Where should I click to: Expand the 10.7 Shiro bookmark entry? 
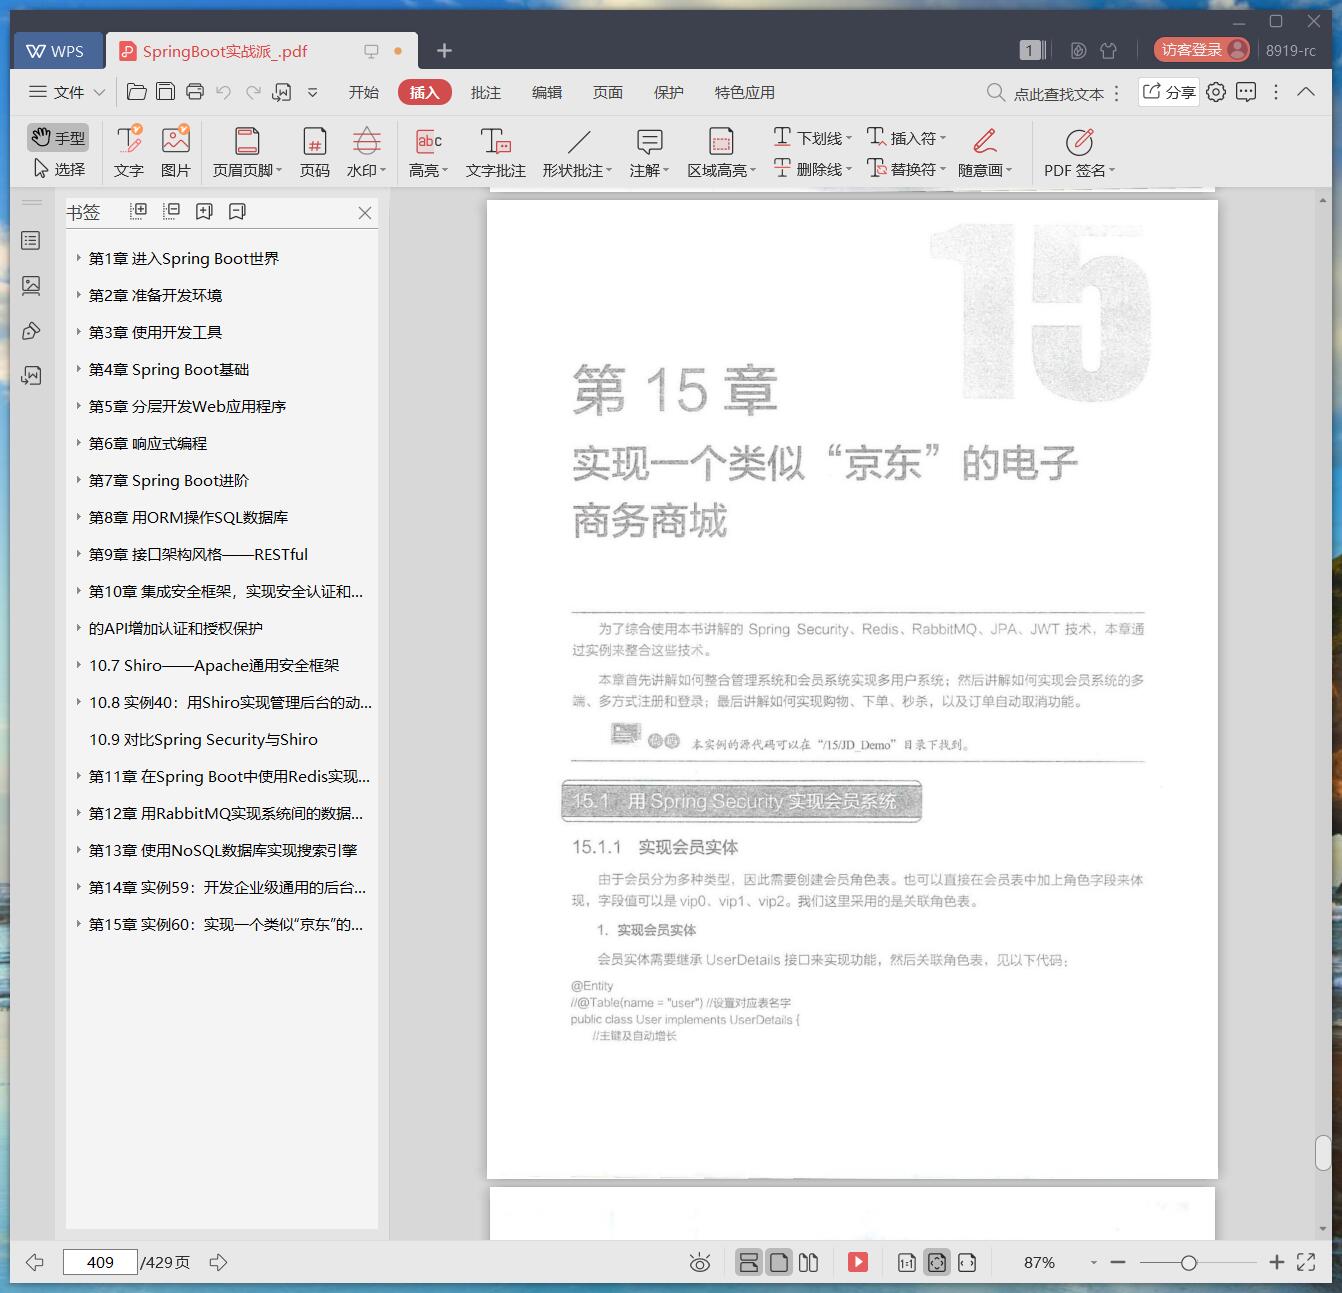[x=78, y=665]
